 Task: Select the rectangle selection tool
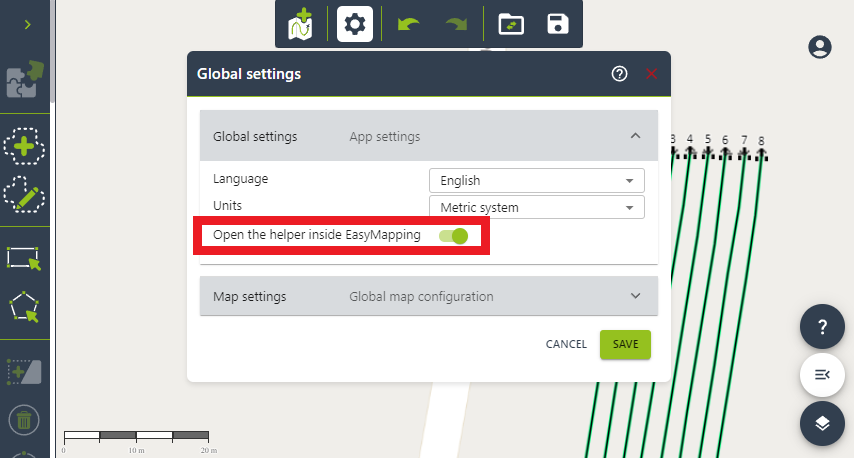(25, 258)
